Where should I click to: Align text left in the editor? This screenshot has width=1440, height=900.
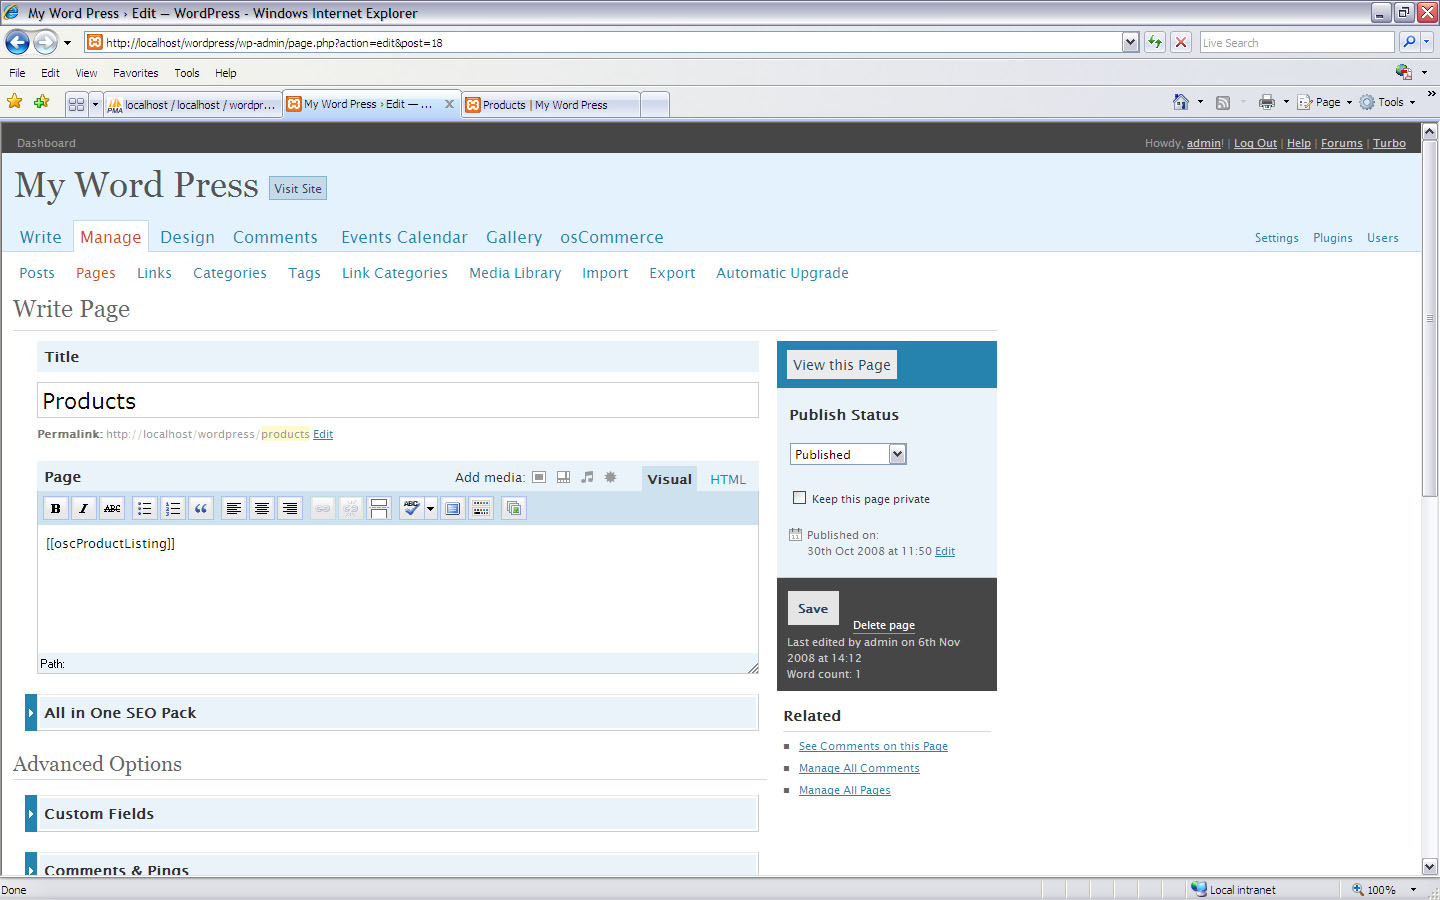tap(234, 509)
